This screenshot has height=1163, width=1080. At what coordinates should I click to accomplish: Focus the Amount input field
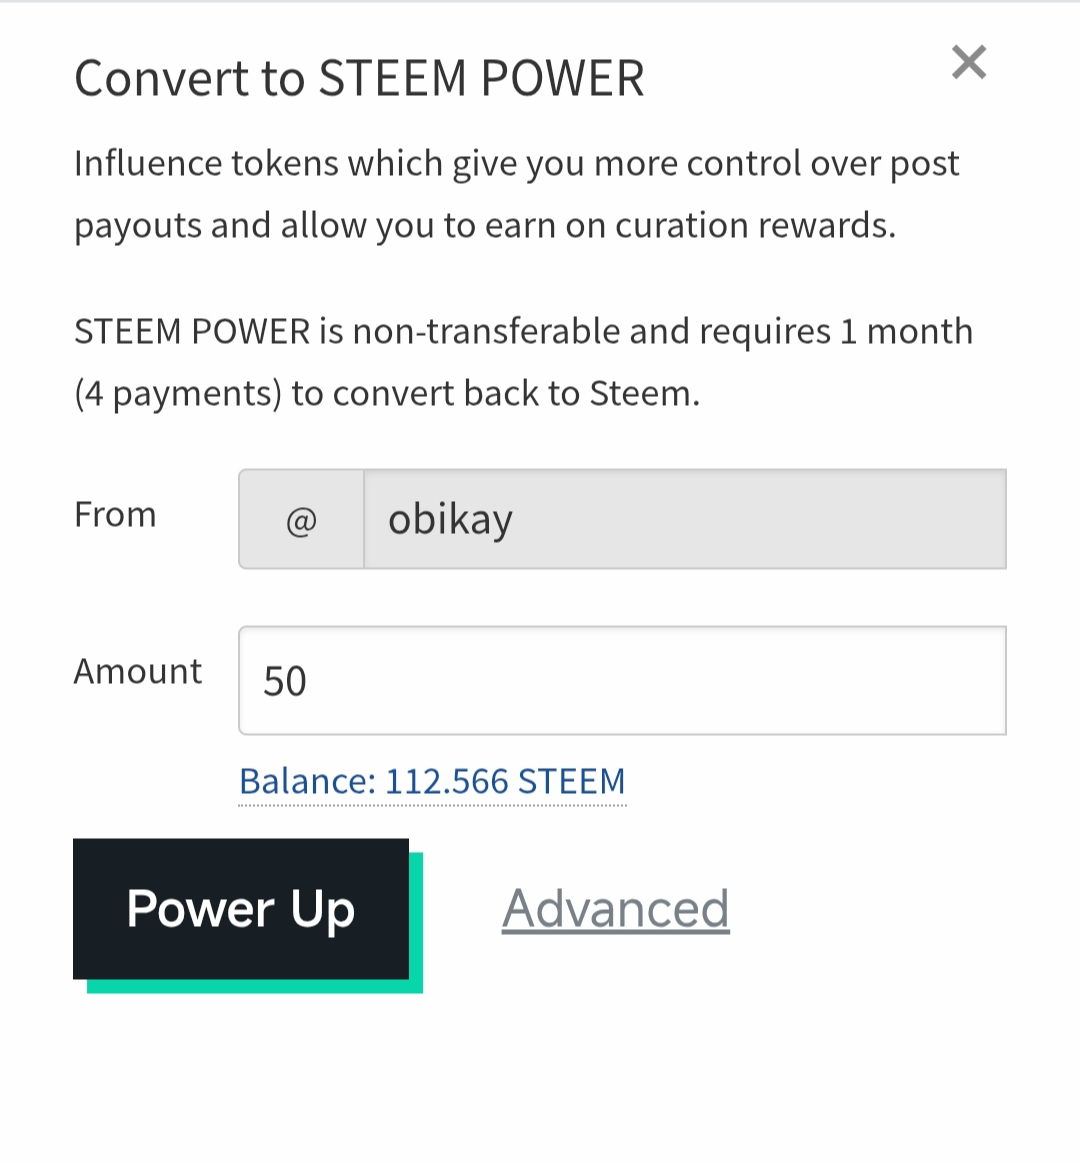tap(622, 681)
